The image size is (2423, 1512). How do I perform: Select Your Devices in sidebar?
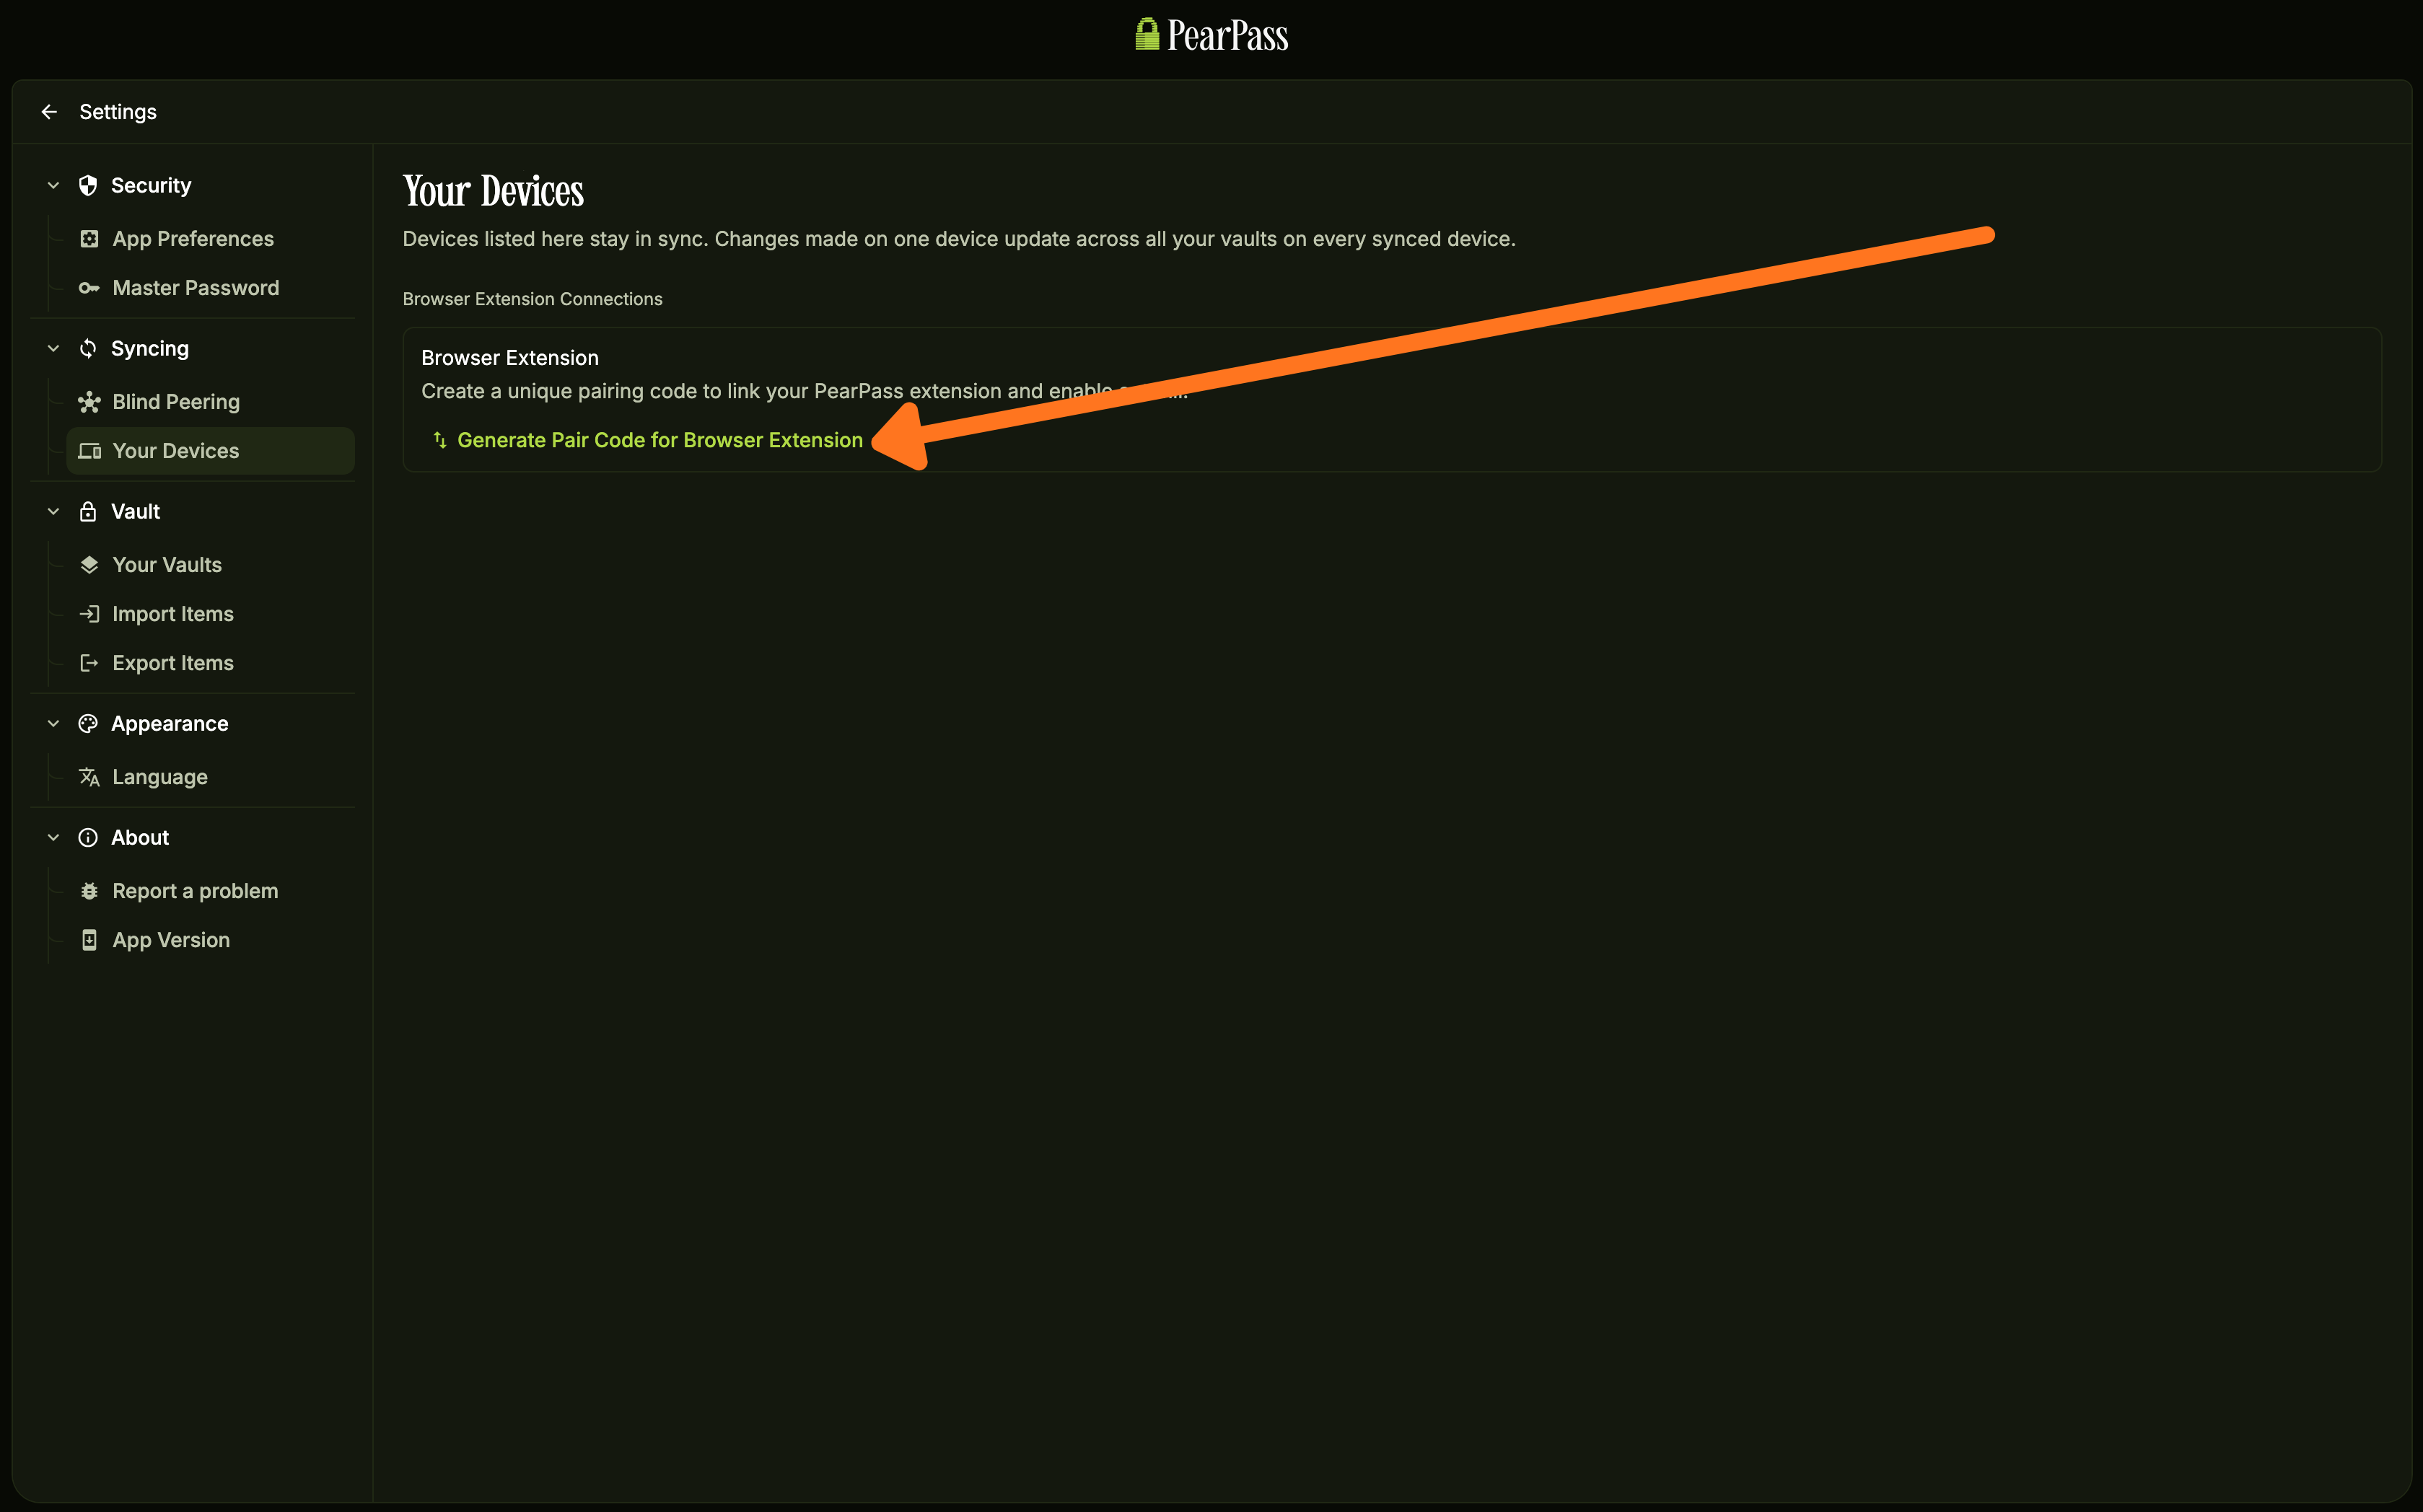tap(176, 451)
